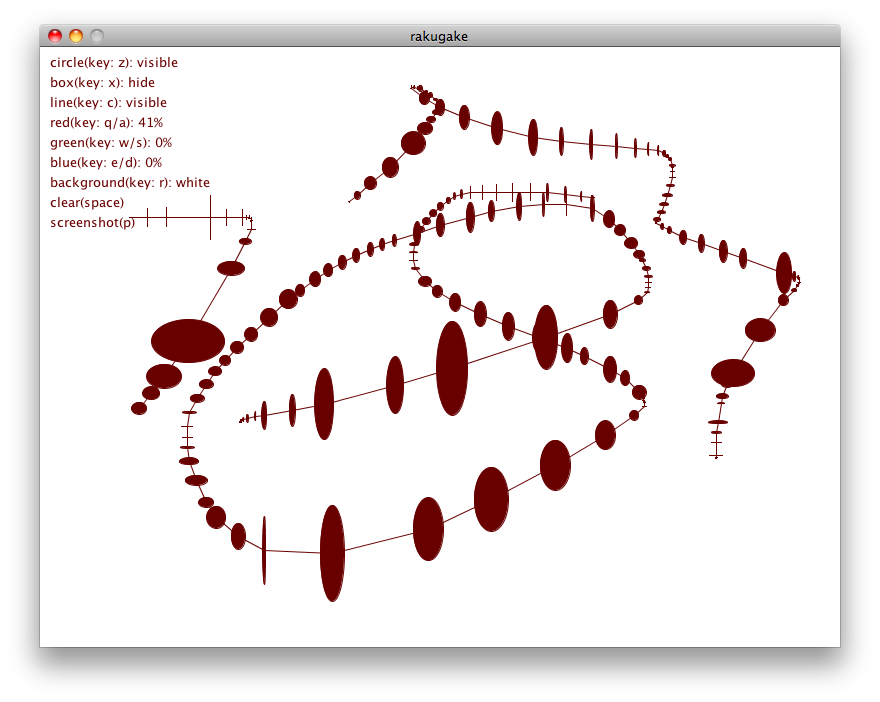Toggle the box(key: x) hide label

point(102,83)
